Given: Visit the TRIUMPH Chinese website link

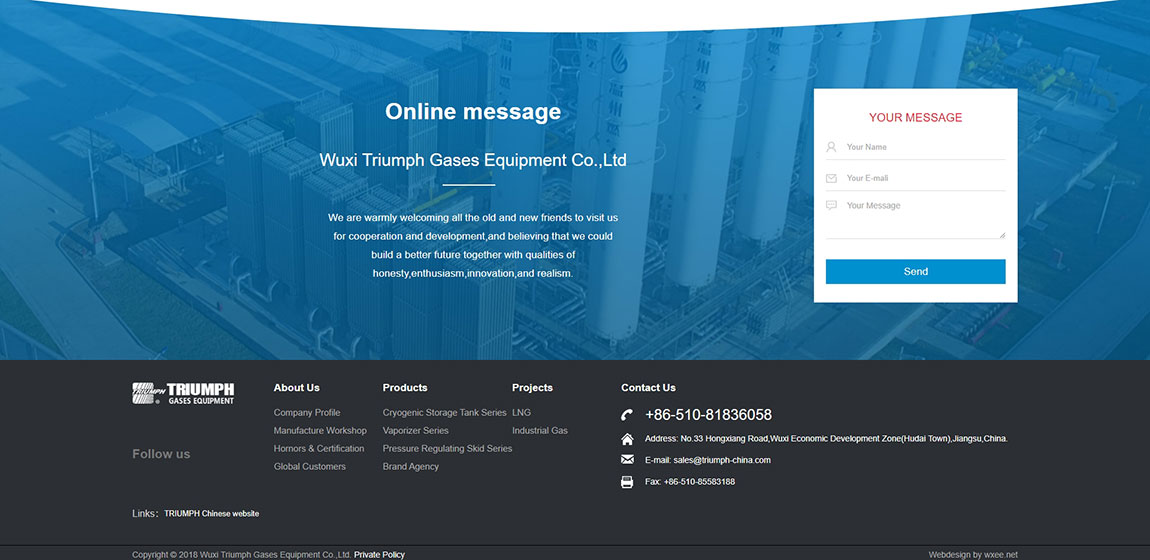Looking at the screenshot, I should coord(211,514).
